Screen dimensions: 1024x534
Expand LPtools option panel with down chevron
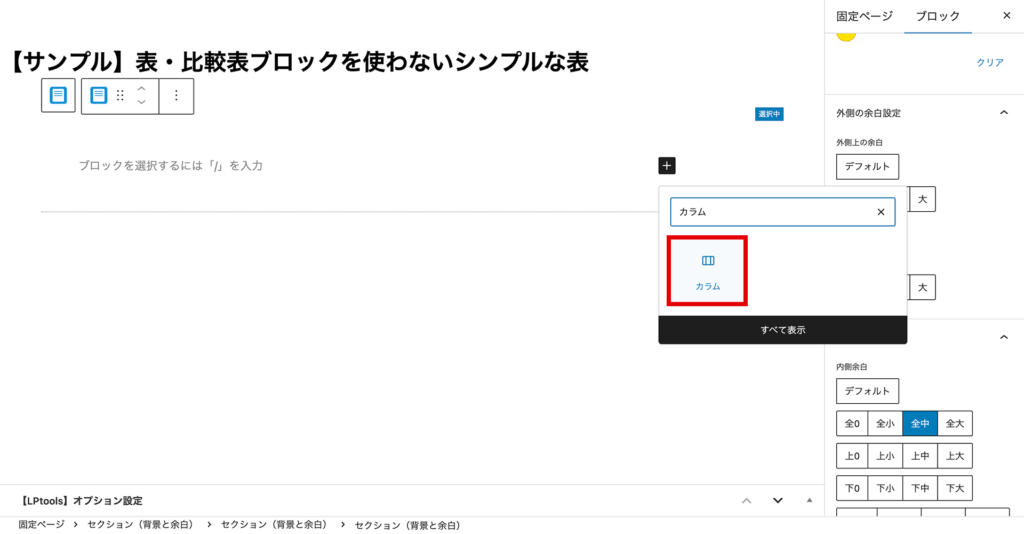(x=777, y=500)
